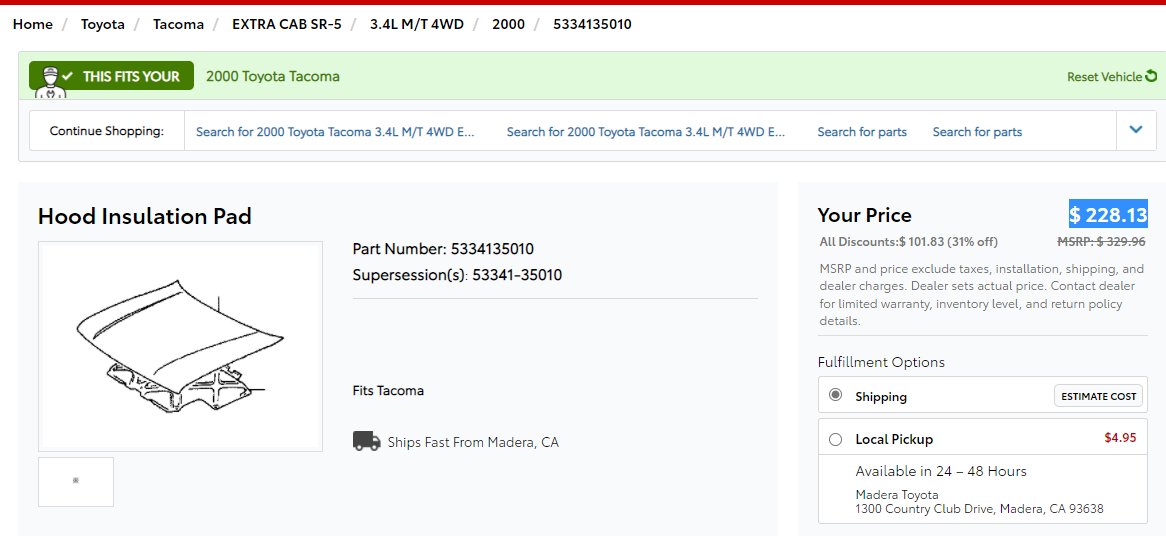Click the 1300 Country Club Drive address
1166x536 pixels.
(979, 509)
